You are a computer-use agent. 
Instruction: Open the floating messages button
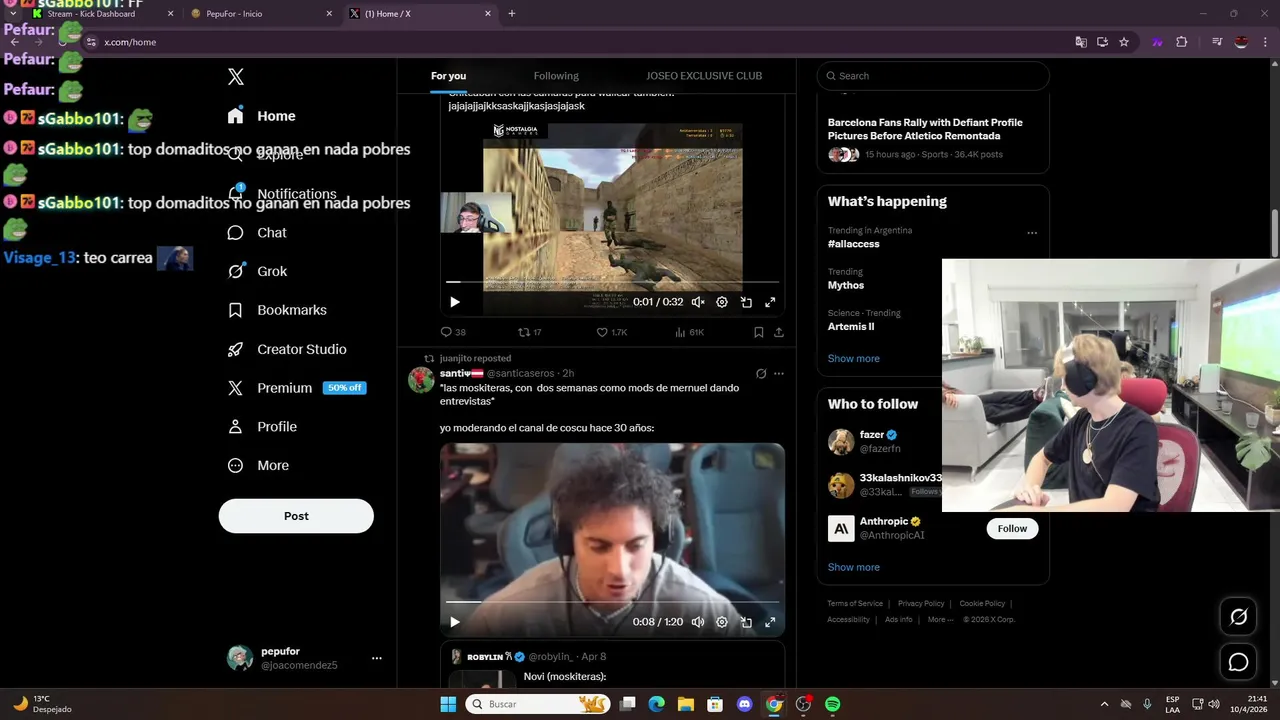1238,662
